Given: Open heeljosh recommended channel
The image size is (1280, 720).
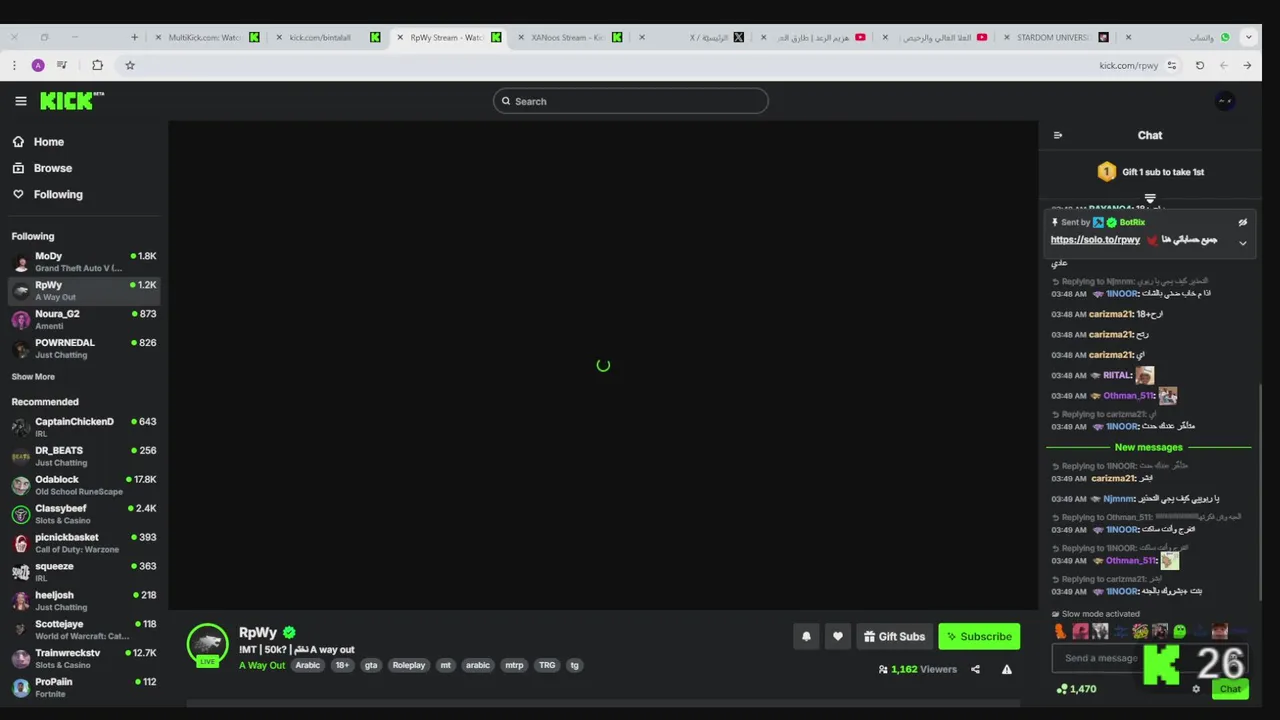Looking at the screenshot, I should (x=84, y=601).
